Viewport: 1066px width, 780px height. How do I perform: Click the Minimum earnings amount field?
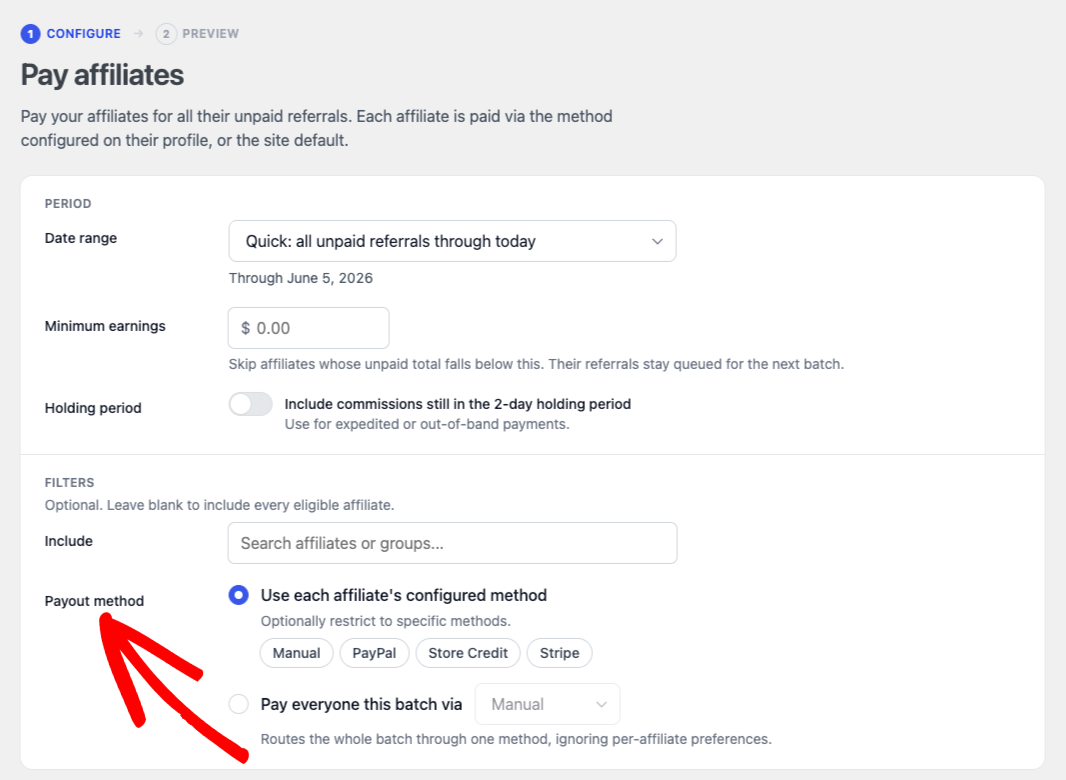[x=309, y=328]
